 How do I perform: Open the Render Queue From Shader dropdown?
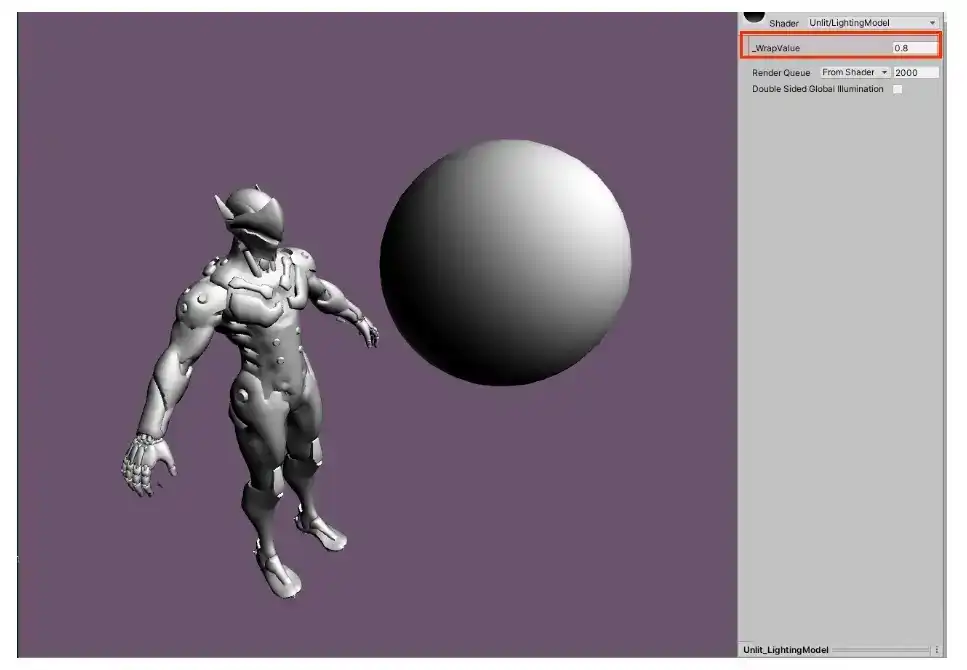coord(855,72)
